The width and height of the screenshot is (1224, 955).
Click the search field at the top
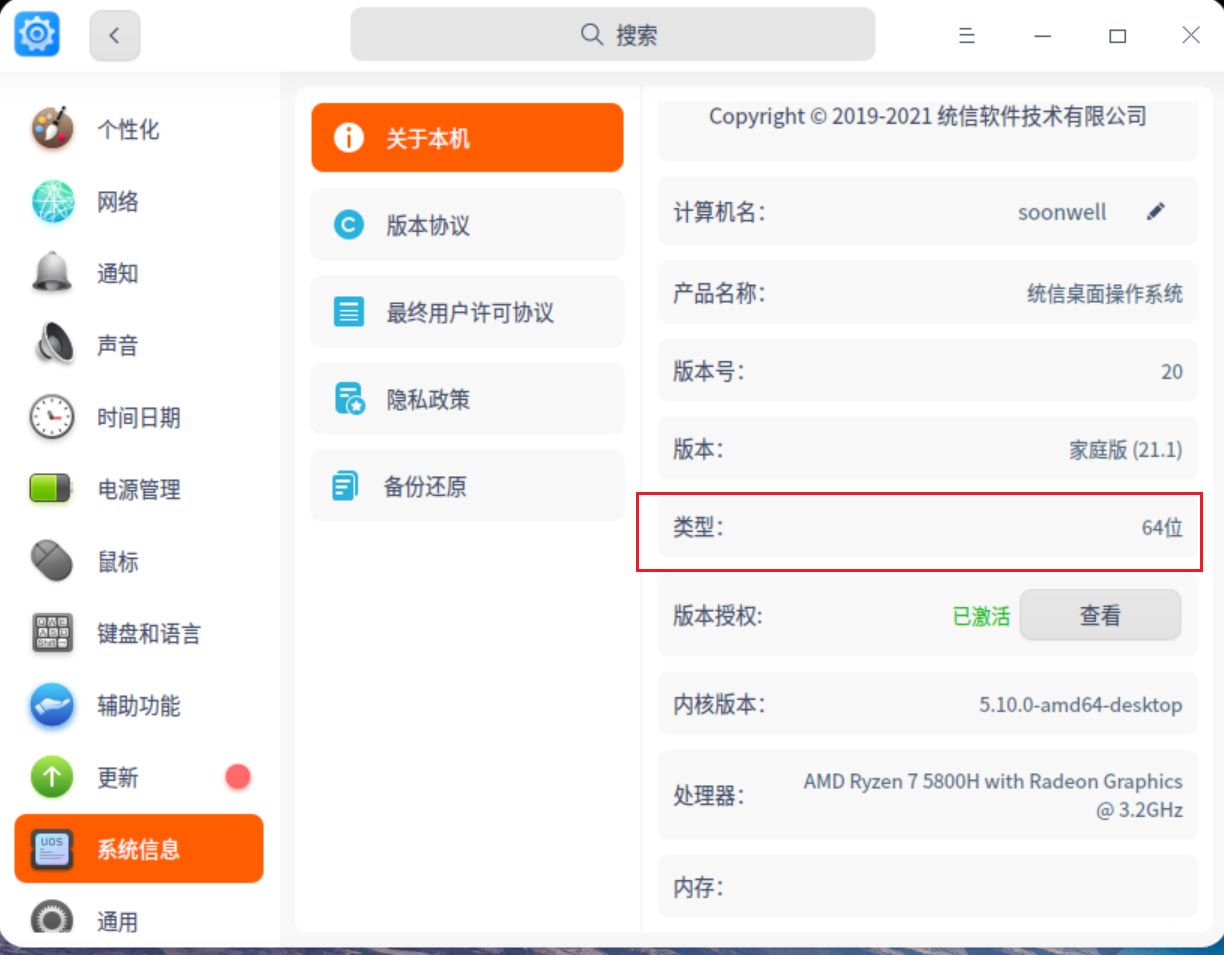click(612, 35)
